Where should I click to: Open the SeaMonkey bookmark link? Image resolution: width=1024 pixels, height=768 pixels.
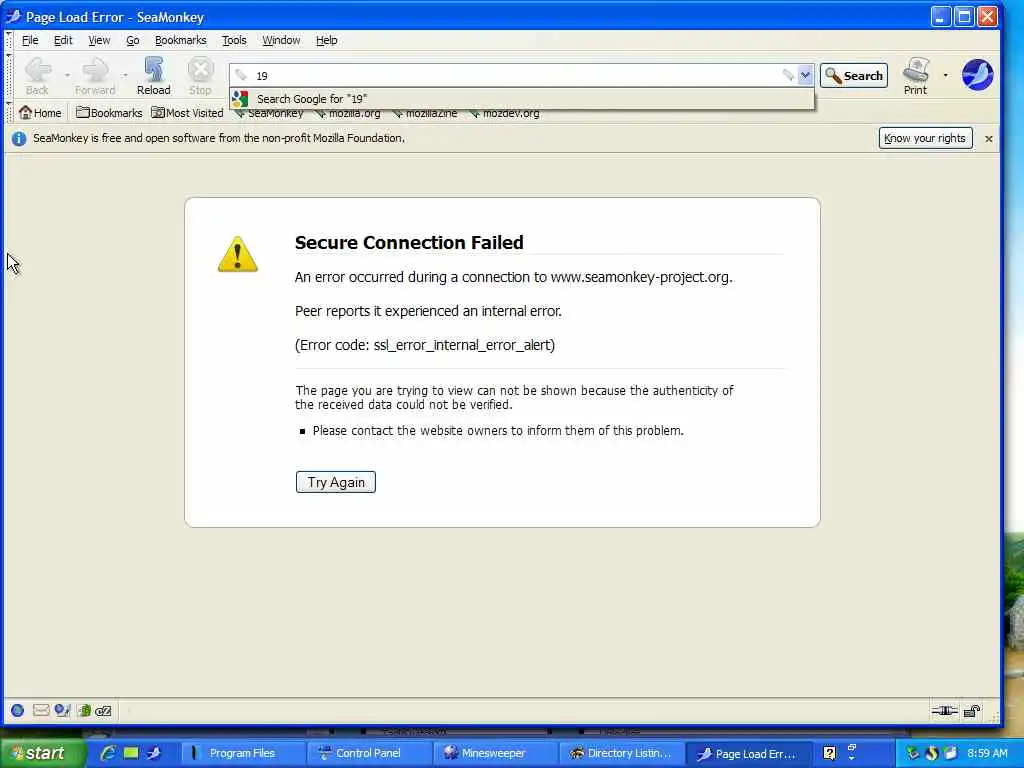click(269, 114)
